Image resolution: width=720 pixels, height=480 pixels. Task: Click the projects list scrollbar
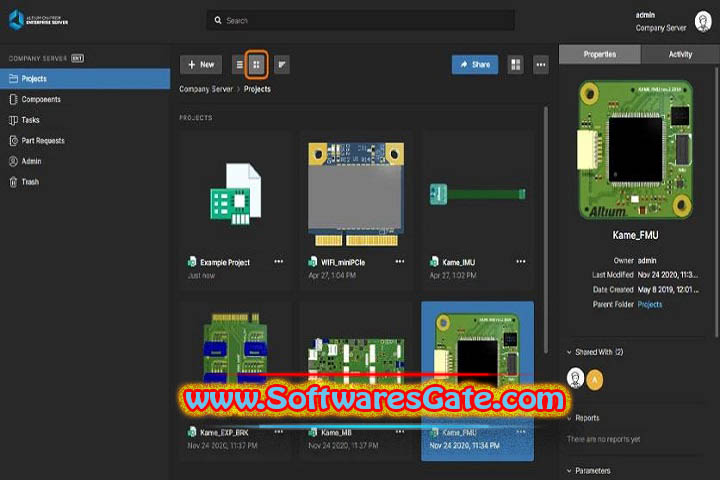[x=546, y=230]
